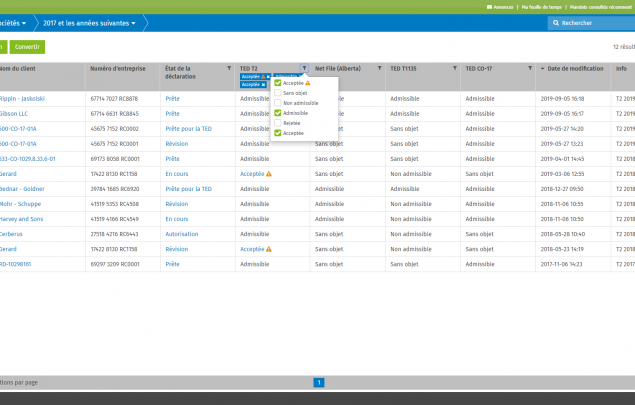This screenshot has width=635, height=405.
Task: Enable the Rejetée filter checkbox
Action: [x=278, y=123]
